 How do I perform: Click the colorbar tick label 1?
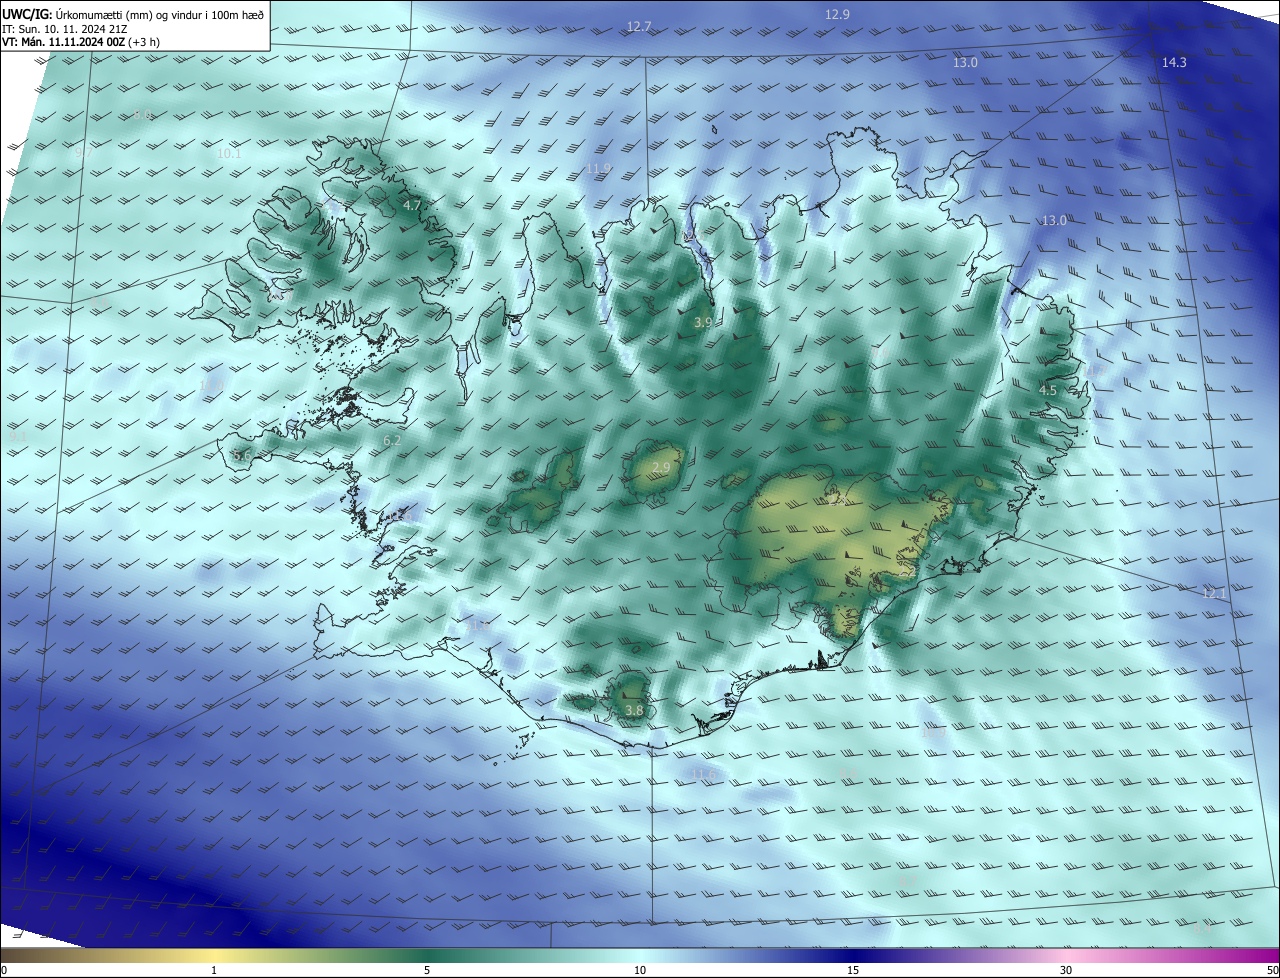(x=214, y=970)
